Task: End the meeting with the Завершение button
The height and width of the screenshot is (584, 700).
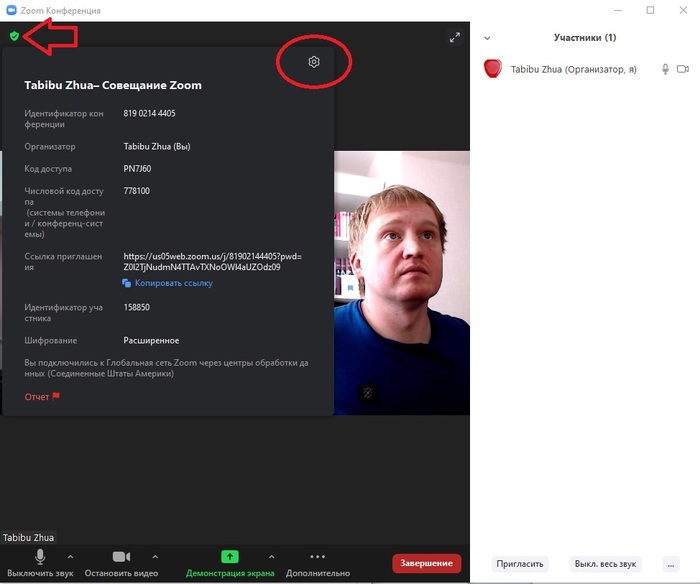Action: click(427, 563)
